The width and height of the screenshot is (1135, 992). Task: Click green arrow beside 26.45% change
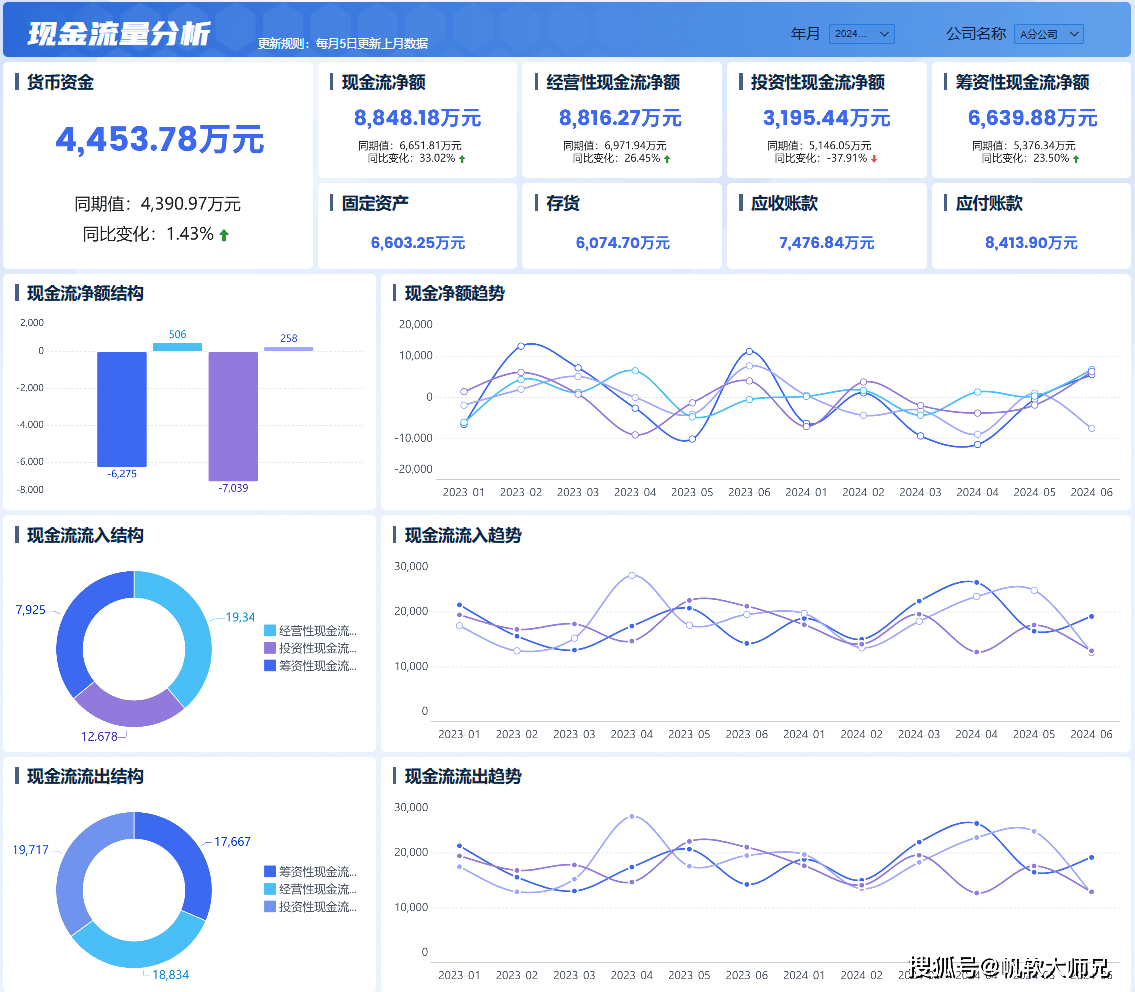tap(667, 158)
